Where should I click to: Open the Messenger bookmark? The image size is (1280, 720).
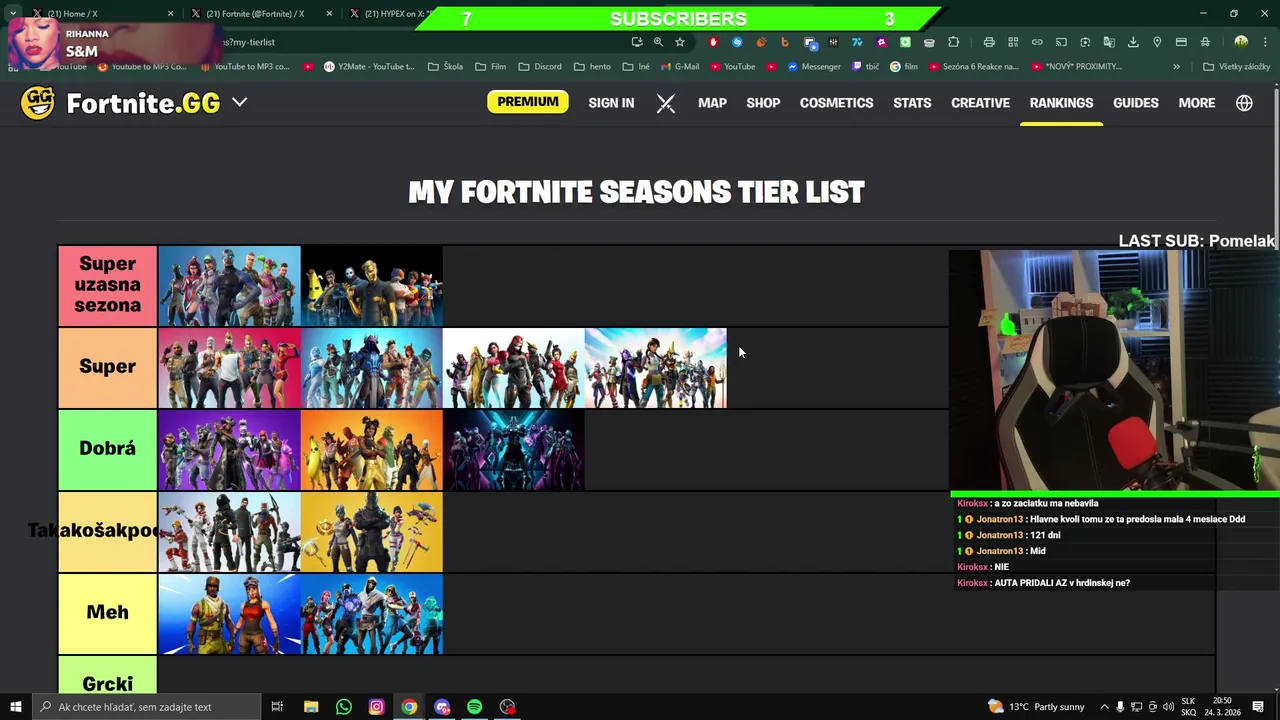tap(814, 67)
